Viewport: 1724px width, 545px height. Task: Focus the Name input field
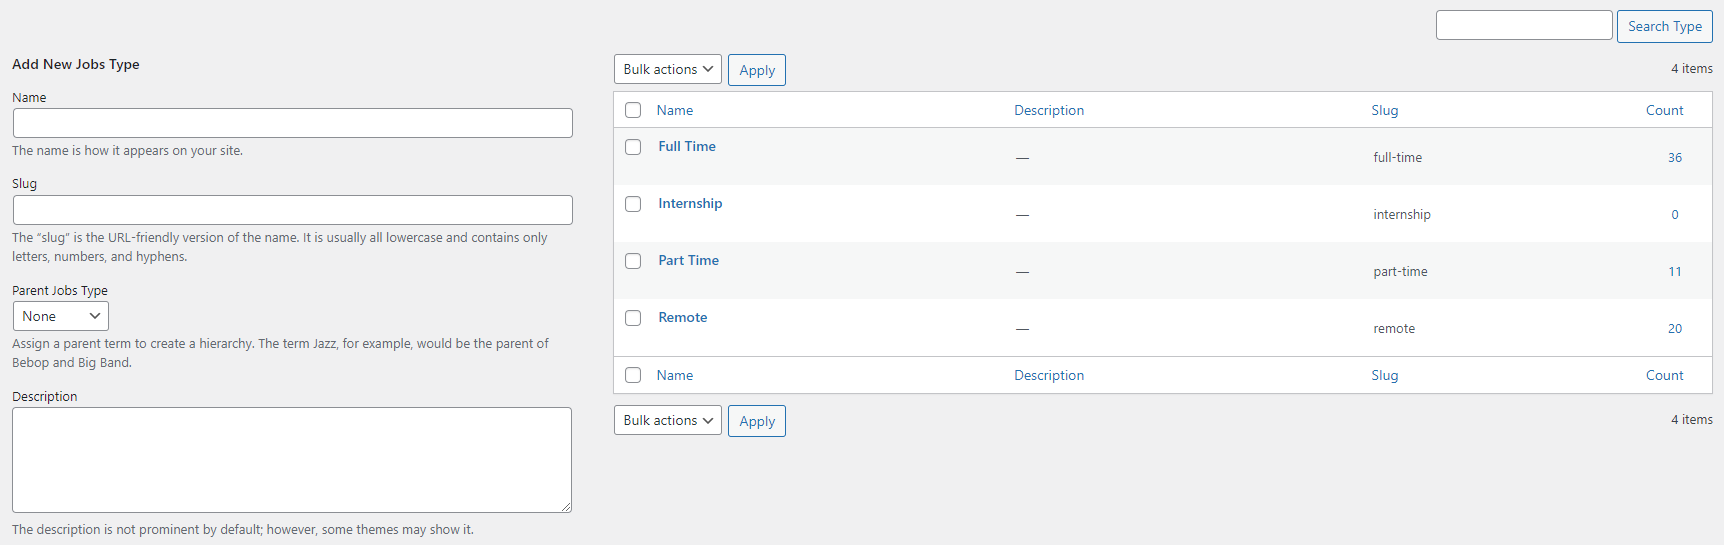click(292, 123)
